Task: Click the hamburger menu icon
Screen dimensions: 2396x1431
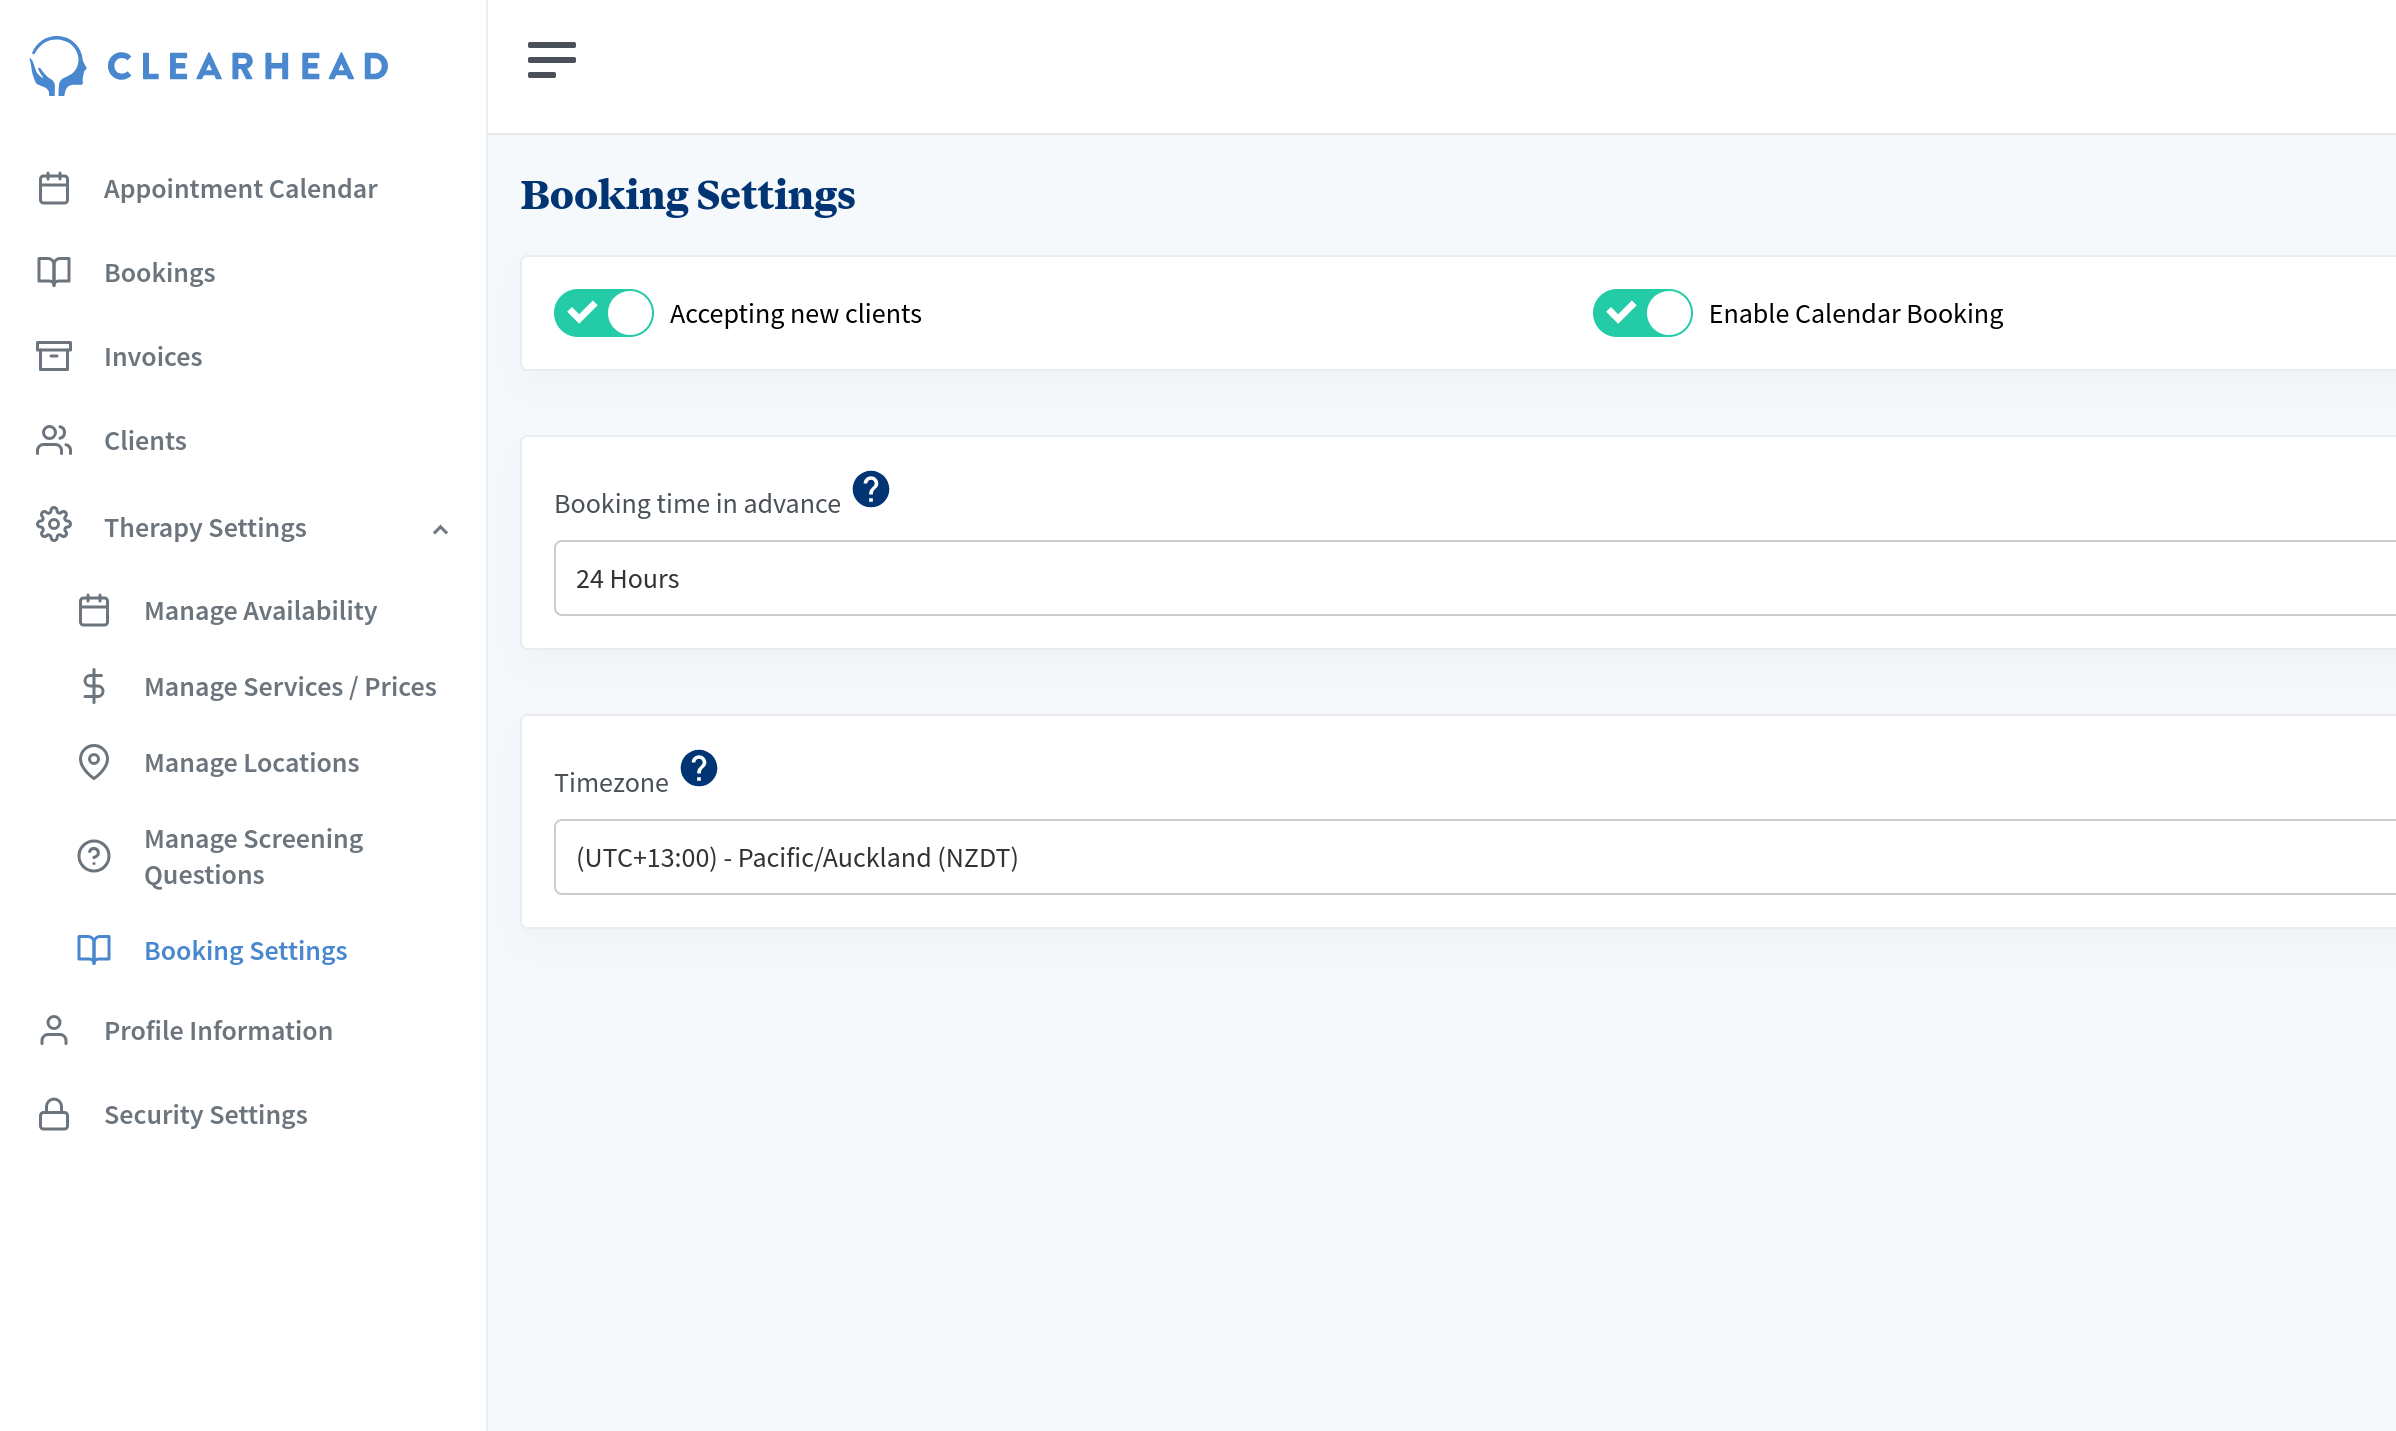Action: pos(551,60)
